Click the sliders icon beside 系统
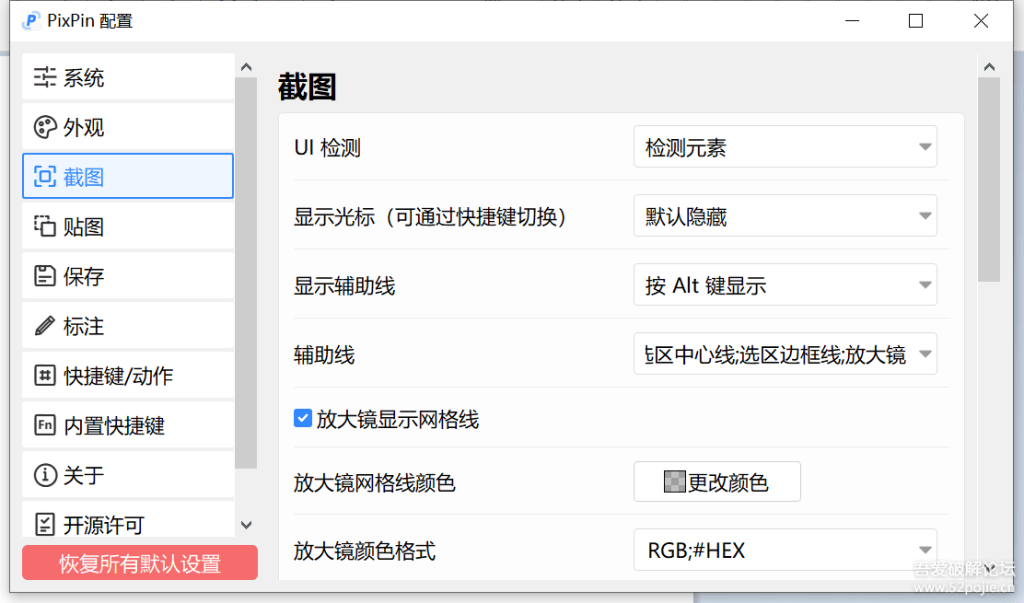The width and height of the screenshot is (1024, 603). 45,78
